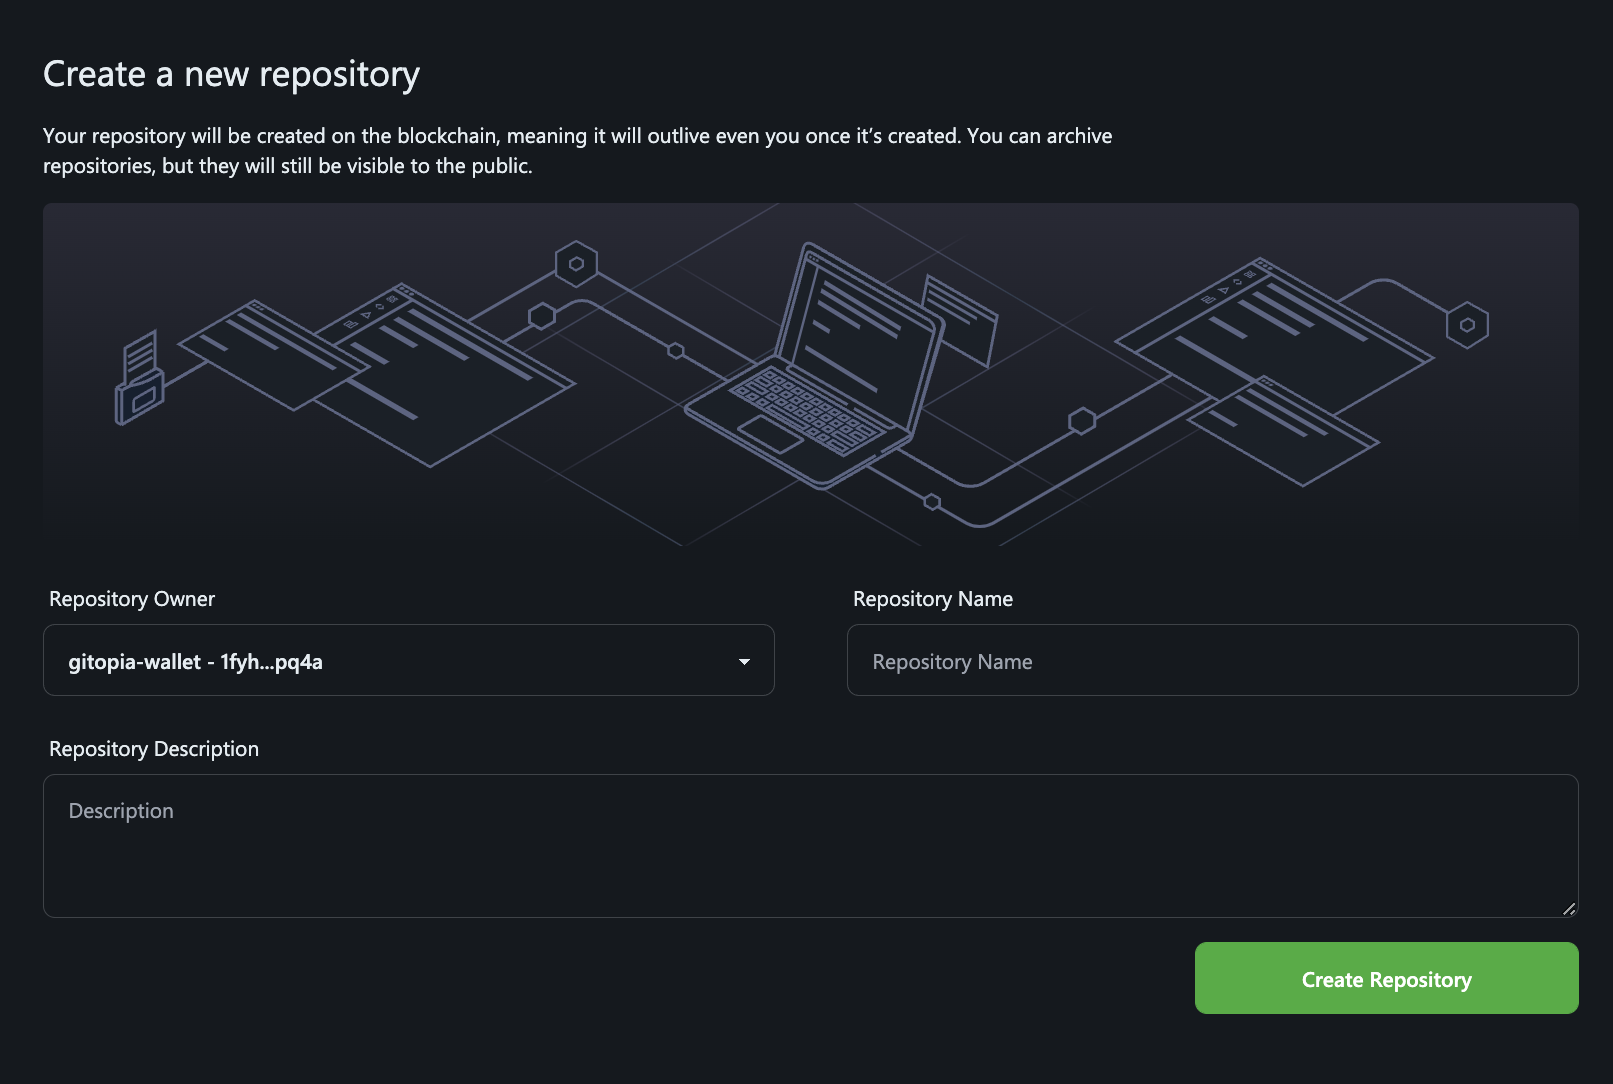Click the isometric laptop banner illustration

coord(810,375)
